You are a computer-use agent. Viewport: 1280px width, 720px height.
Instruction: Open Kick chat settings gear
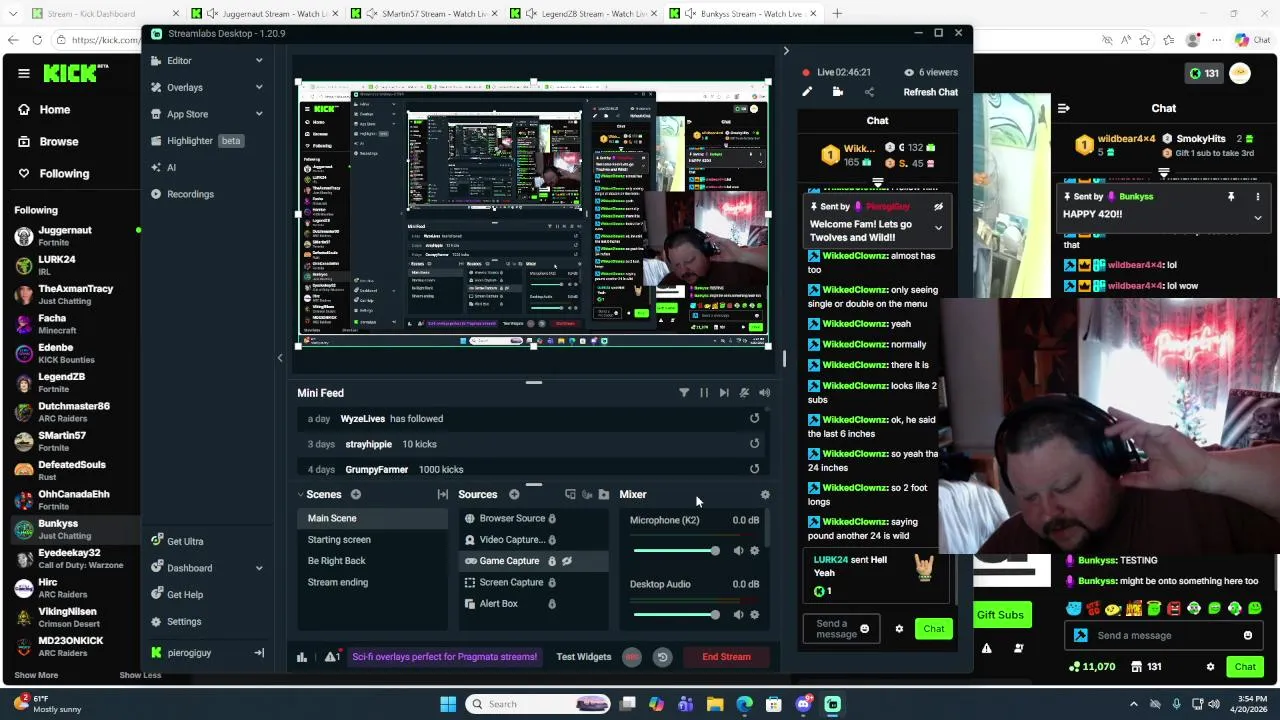point(1210,667)
